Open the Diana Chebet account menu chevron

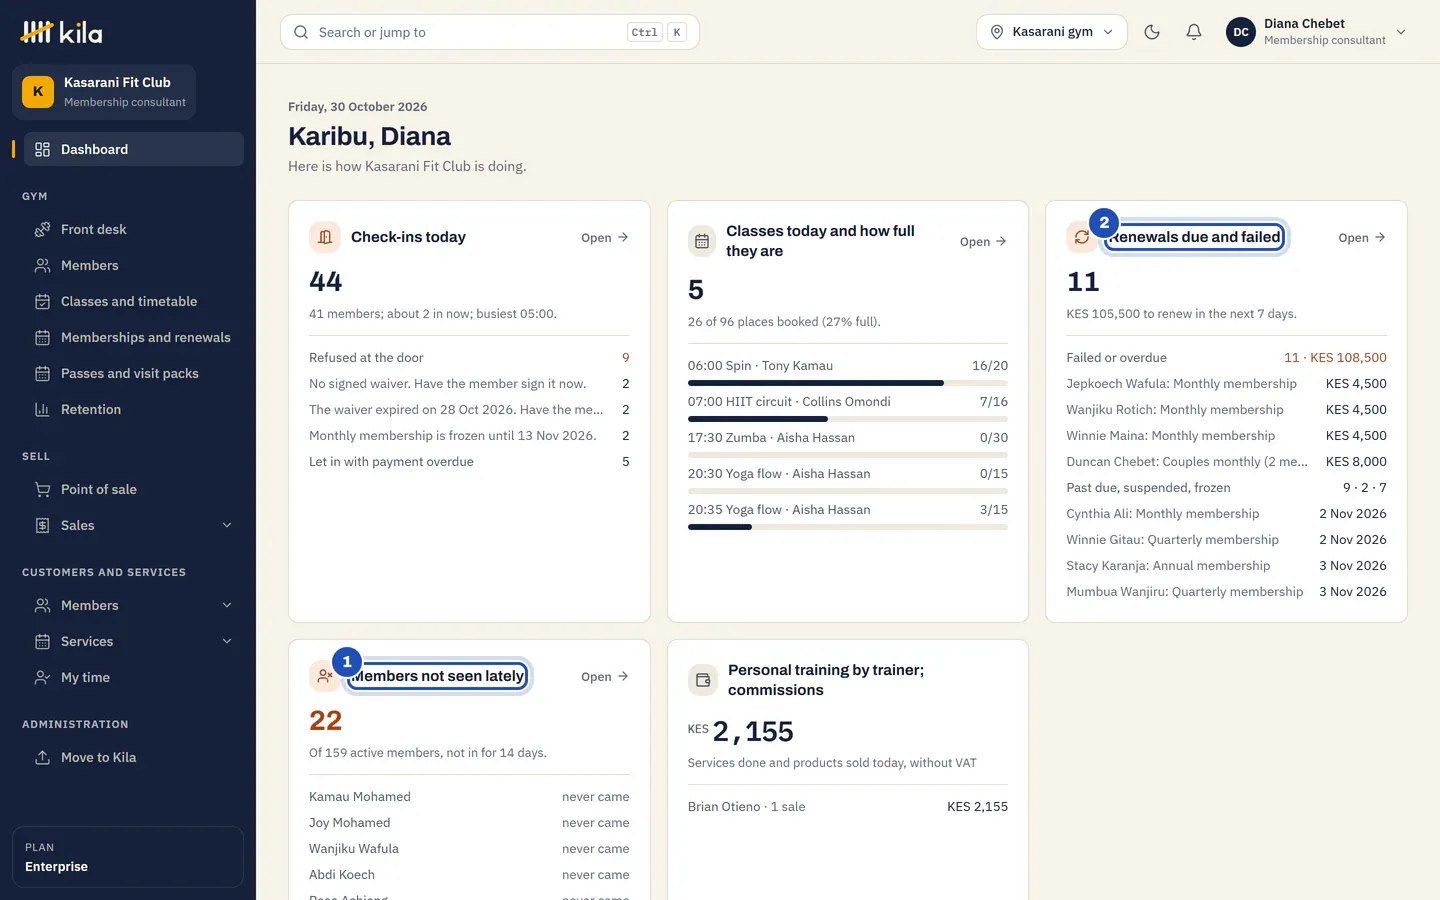tap(1401, 32)
